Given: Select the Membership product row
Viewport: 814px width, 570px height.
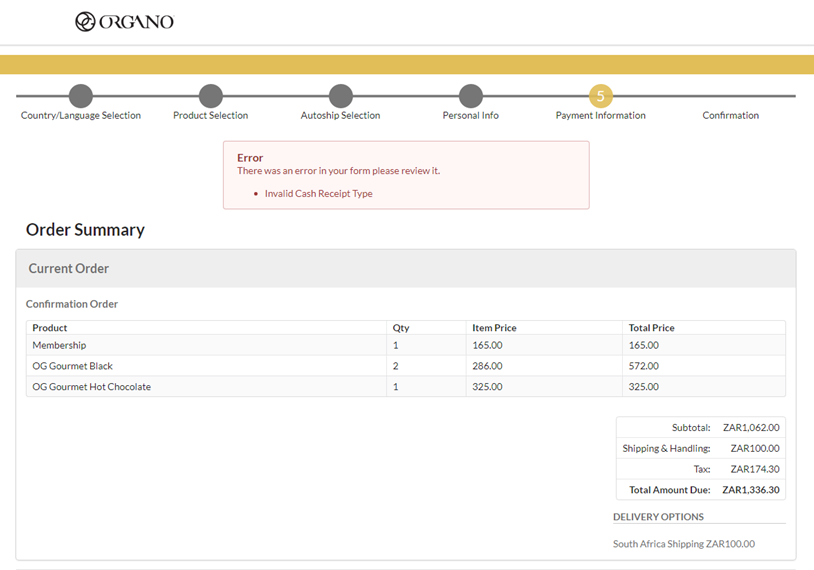Looking at the screenshot, I should pos(406,345).
